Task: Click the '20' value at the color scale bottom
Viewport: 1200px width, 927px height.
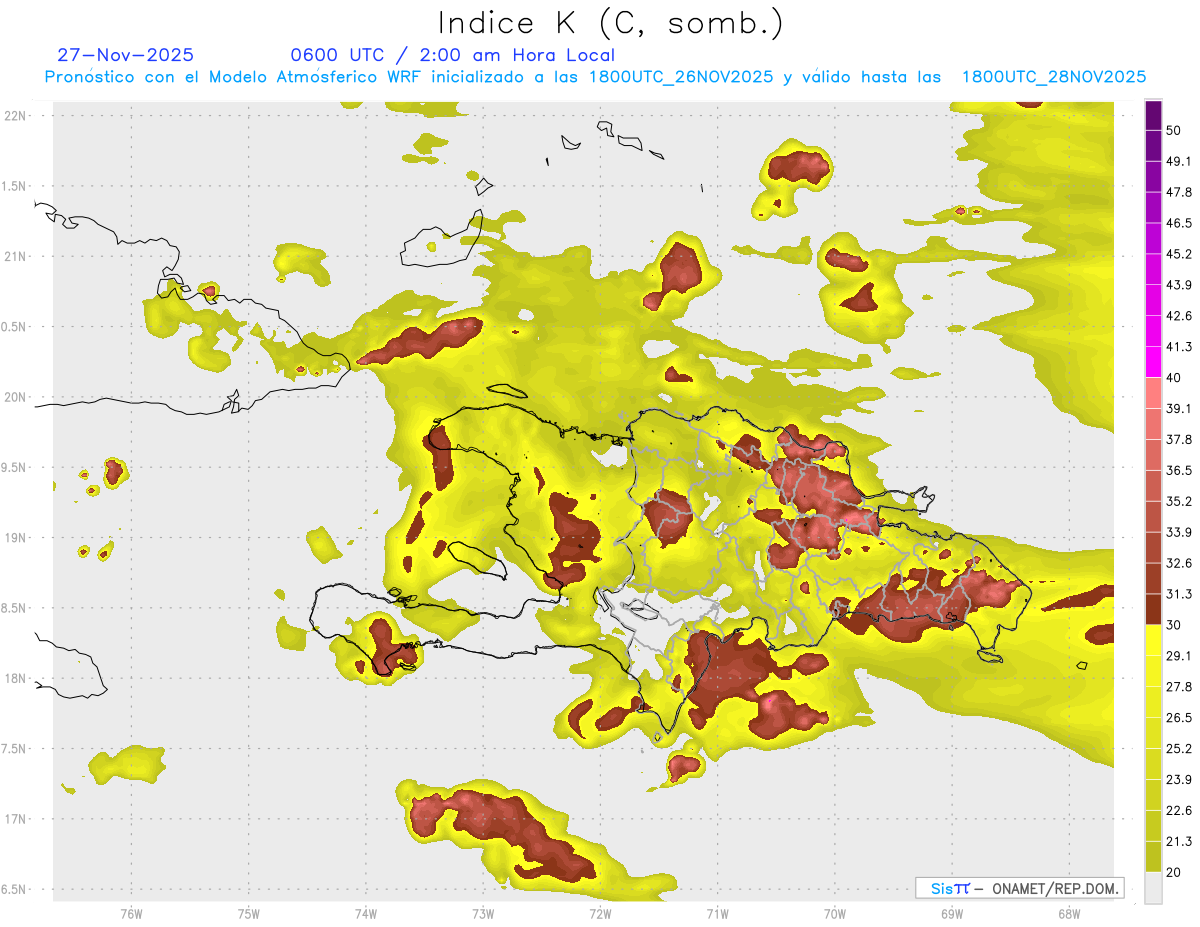Action: pos(1174,872)
